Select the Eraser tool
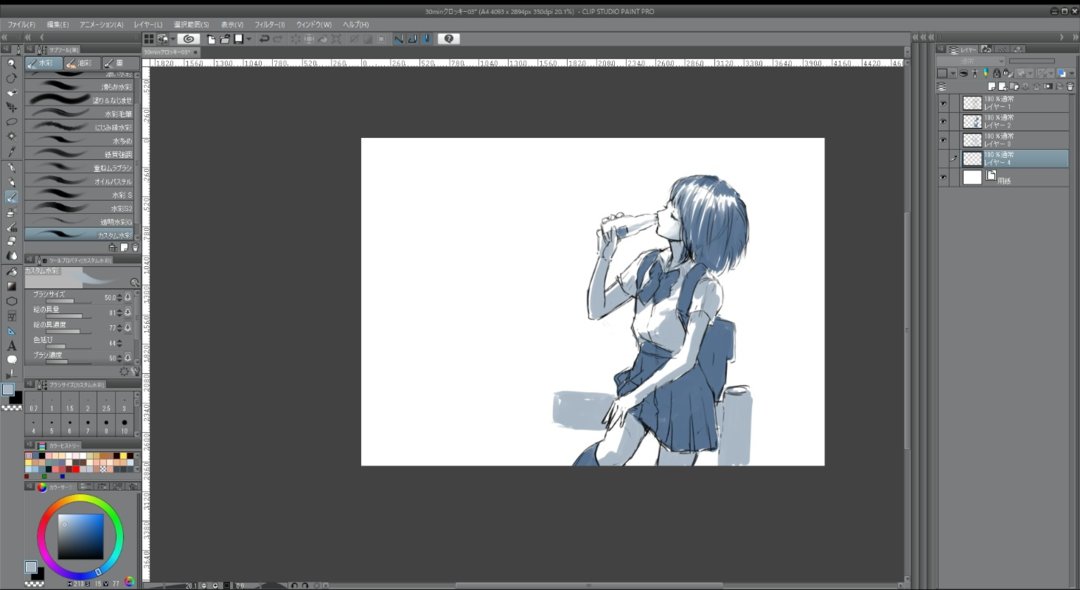Viewport: 1080px width, 590px height. tap(11, 241)
